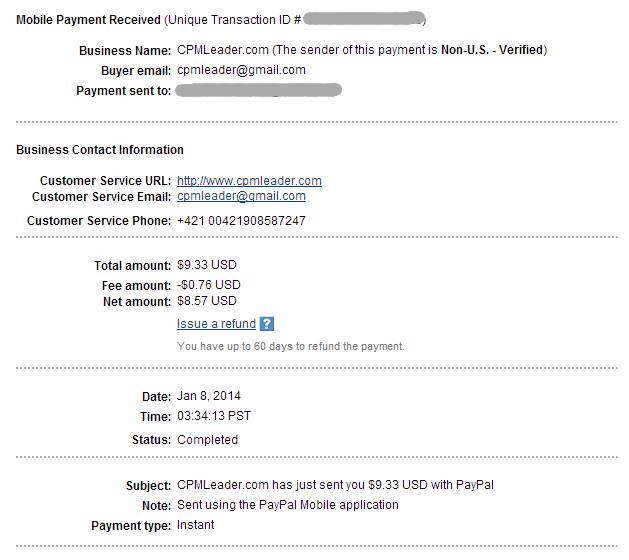
Task: Select the Fee amount -$0.76 USD
Action: 209,285
